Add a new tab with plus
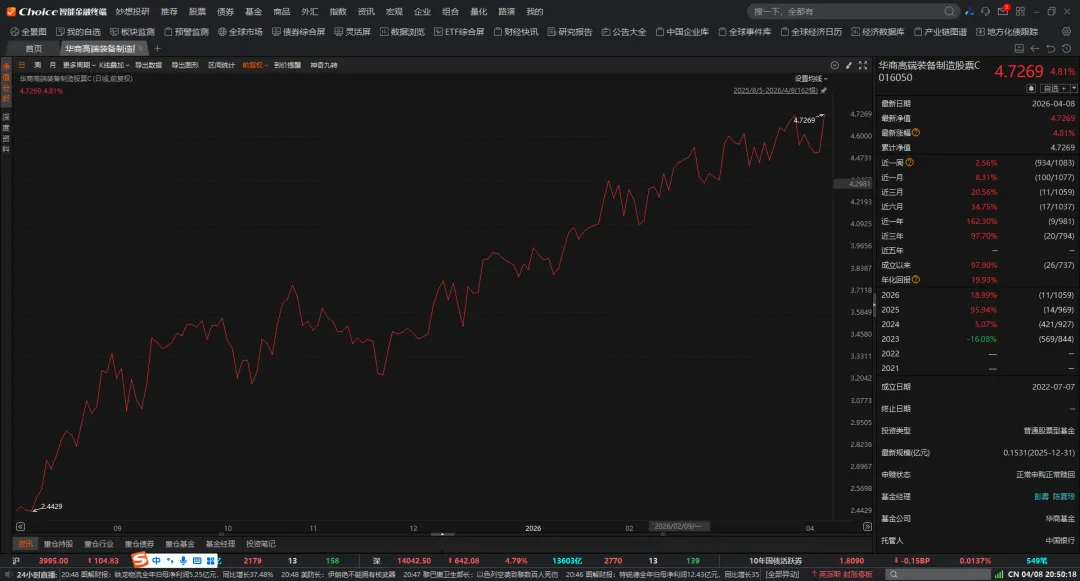This screenshot has width=1080, height=581. [157, 48]
